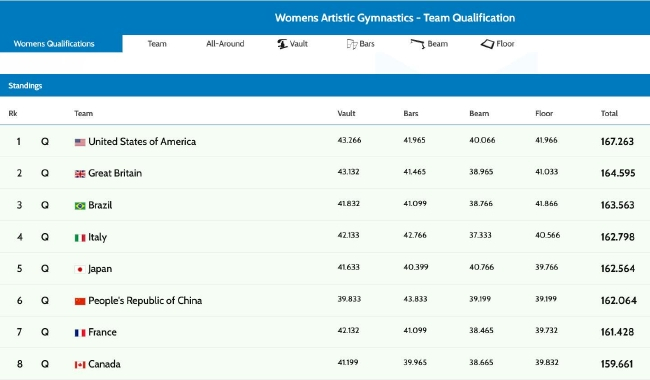Screen dimensions: 650x380
Task: Click Great Britain floor score 41.033
Action: (546, 172)
